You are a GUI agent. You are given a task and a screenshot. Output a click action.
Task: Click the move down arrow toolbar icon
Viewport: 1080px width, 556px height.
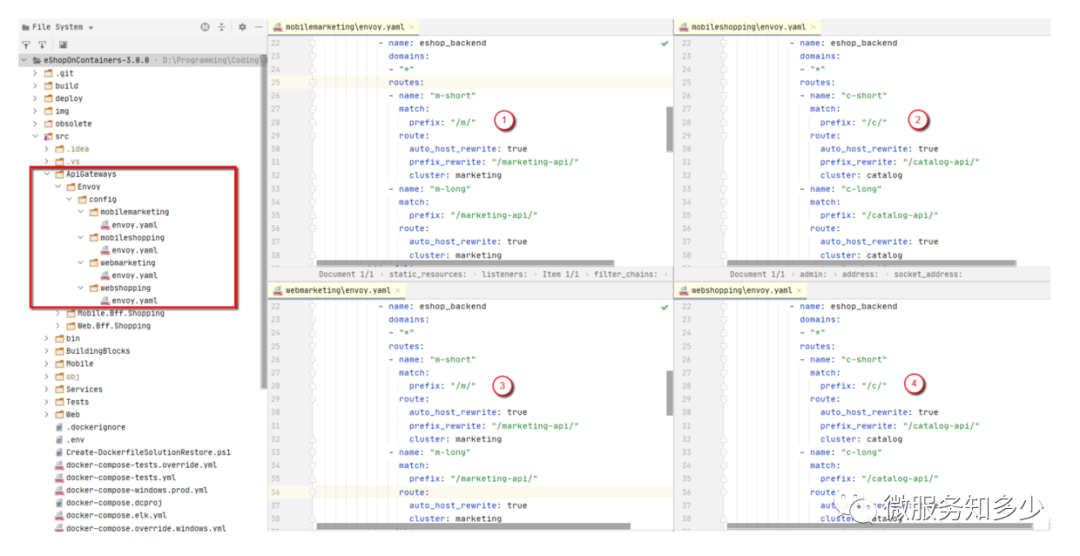[x=42, y=45]
